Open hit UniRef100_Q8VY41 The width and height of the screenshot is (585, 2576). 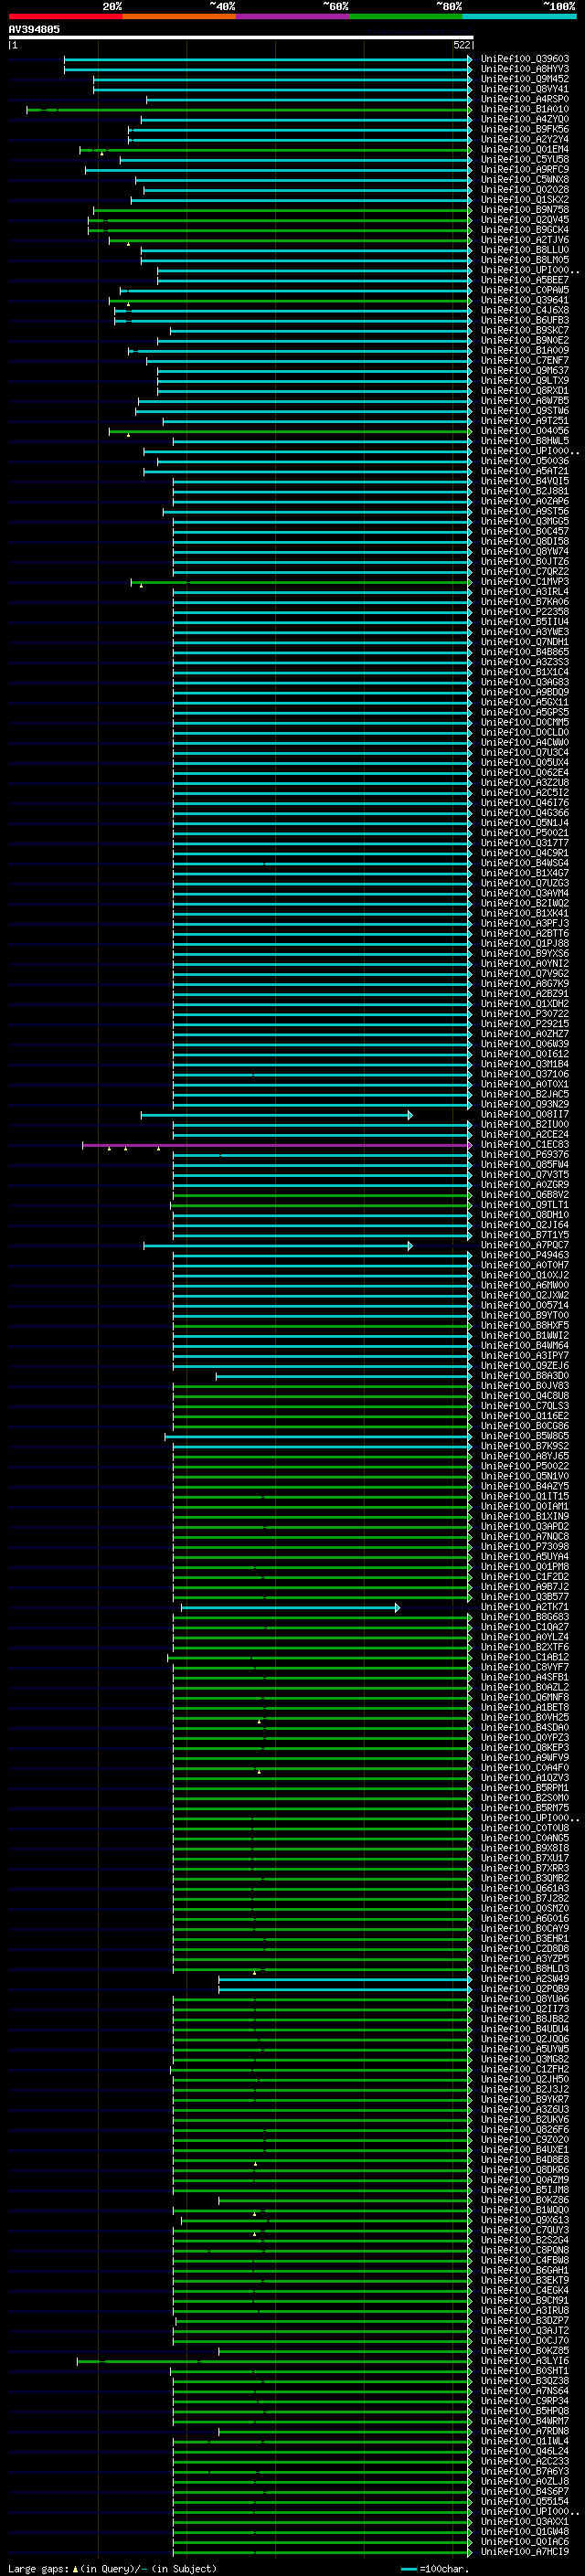tap(524, 89)
